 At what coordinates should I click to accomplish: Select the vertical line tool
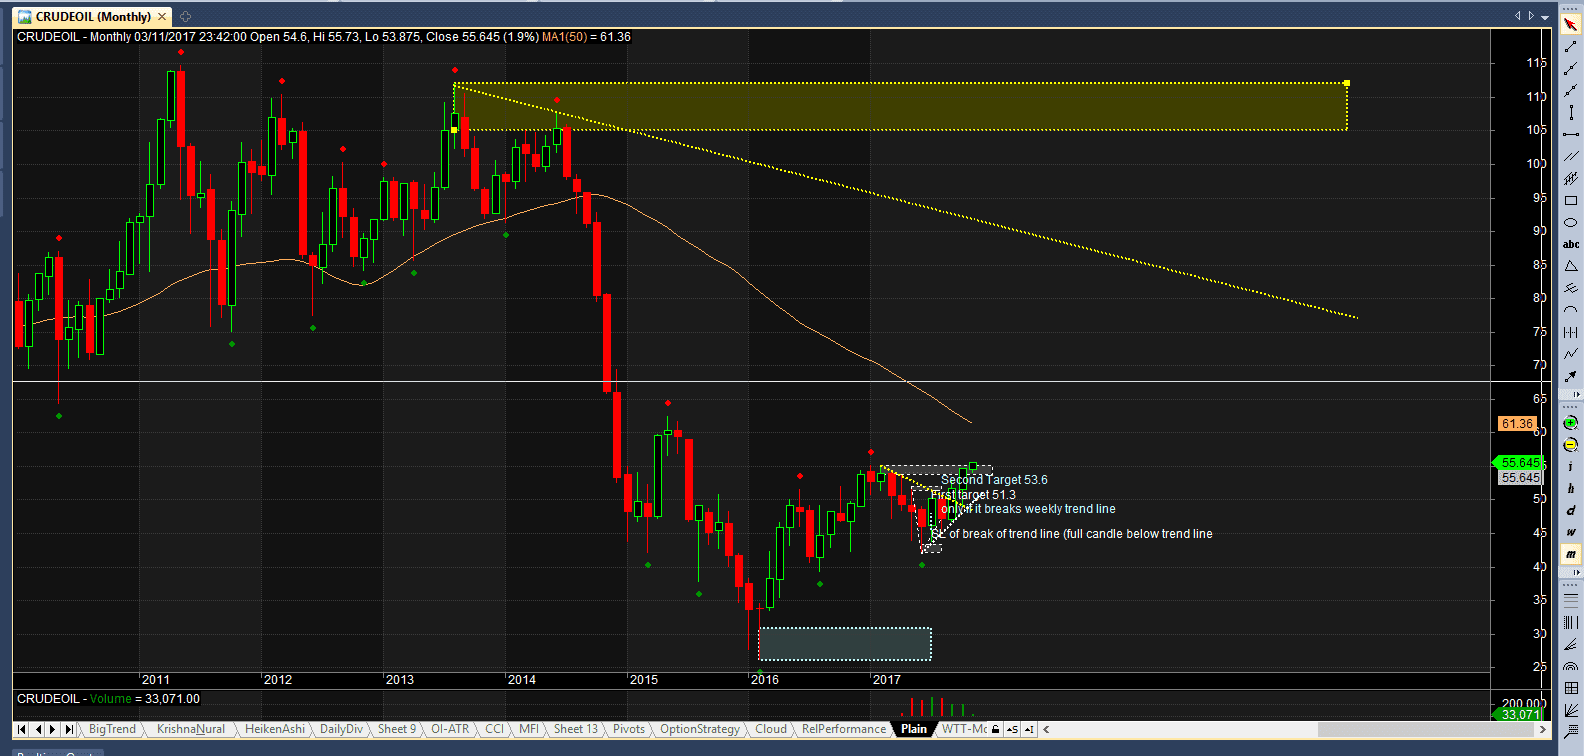coord(1570,112)
